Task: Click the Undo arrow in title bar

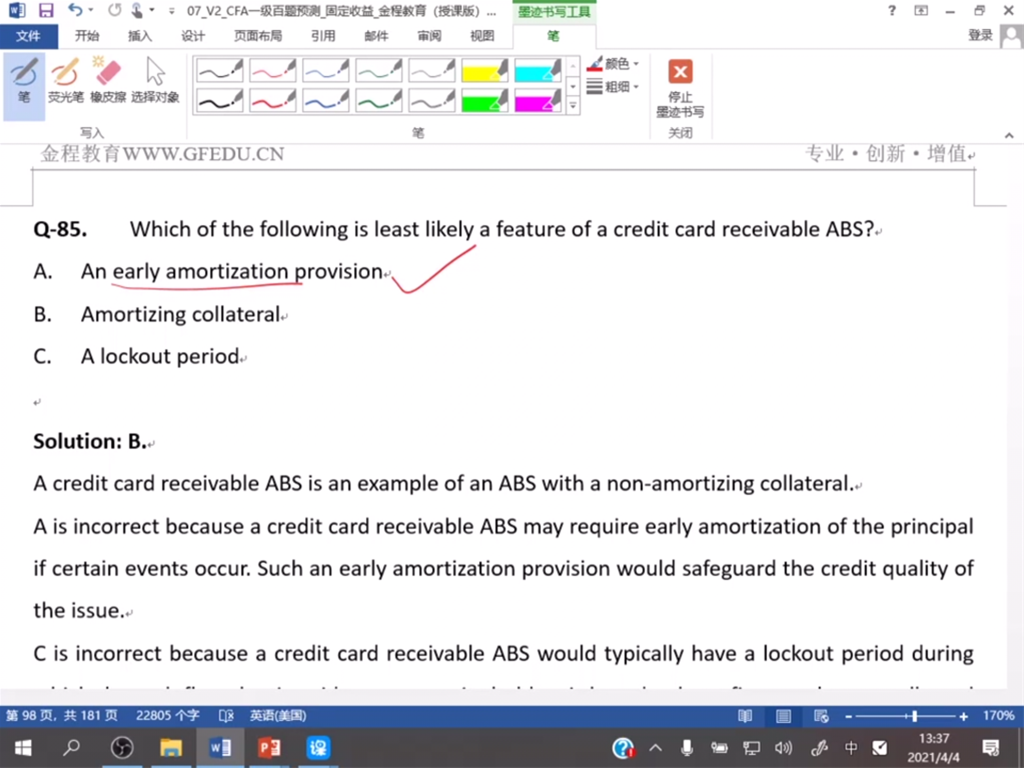Action: point(76,11)
